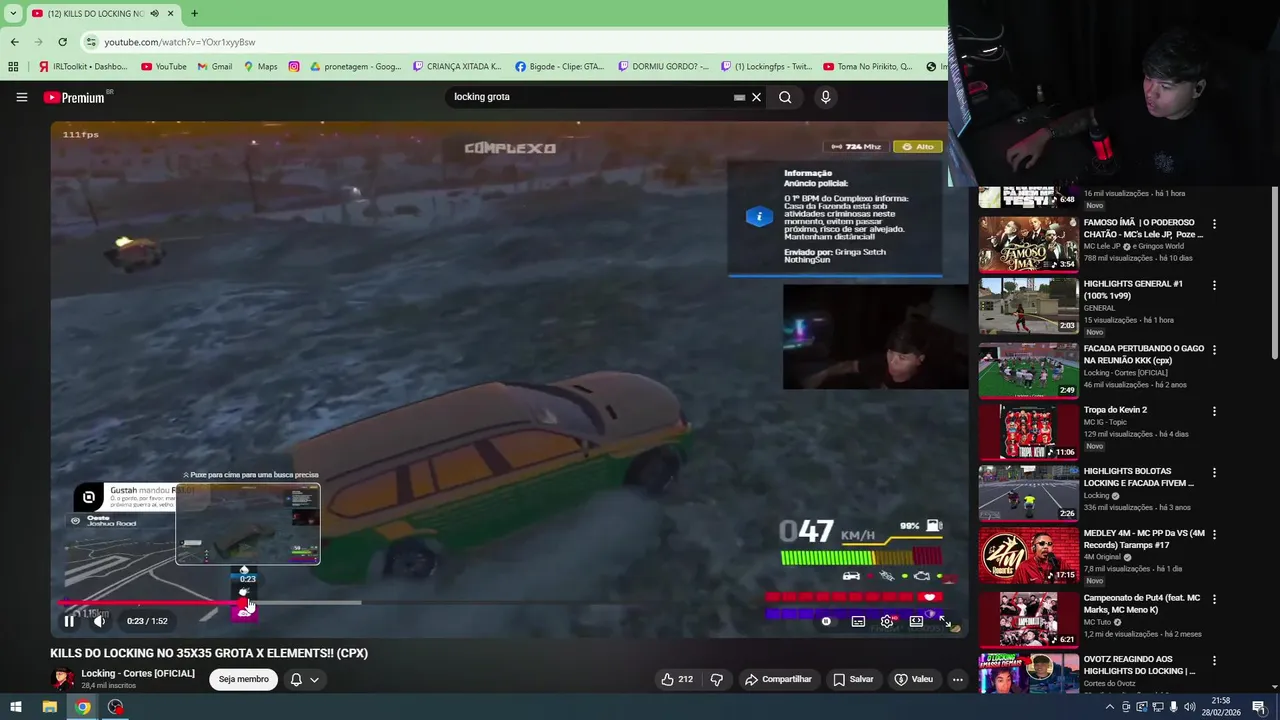Image resolution: width=1280 pixels, height=720 pixels.
Task: Open the Windows Start menu
Action: pyautogui.click(x=16, y=707)
